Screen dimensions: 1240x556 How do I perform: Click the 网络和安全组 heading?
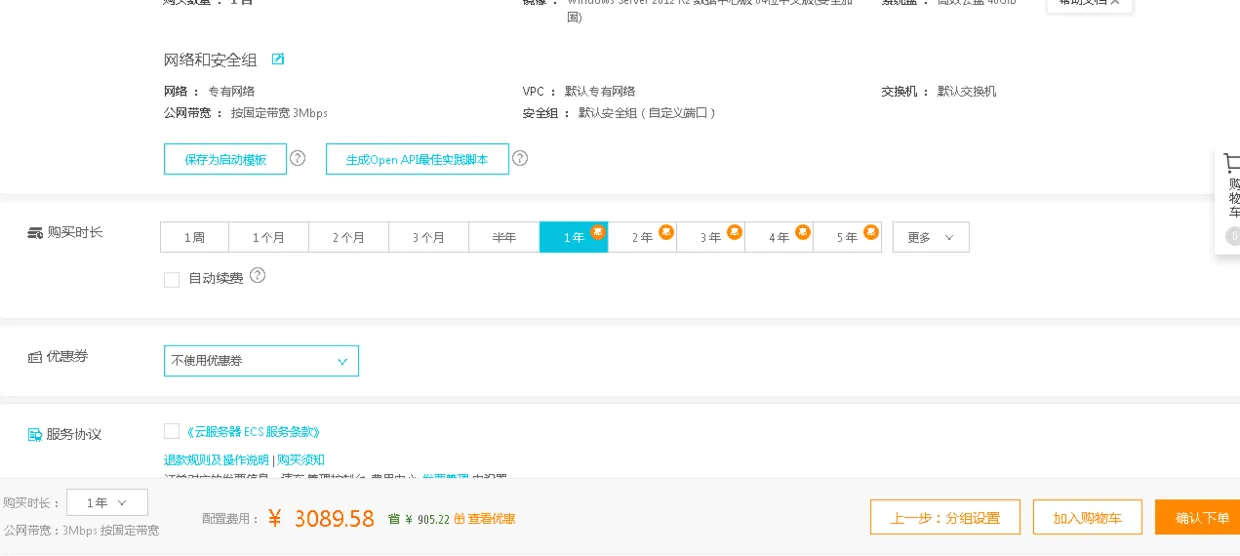click(210, 60)
